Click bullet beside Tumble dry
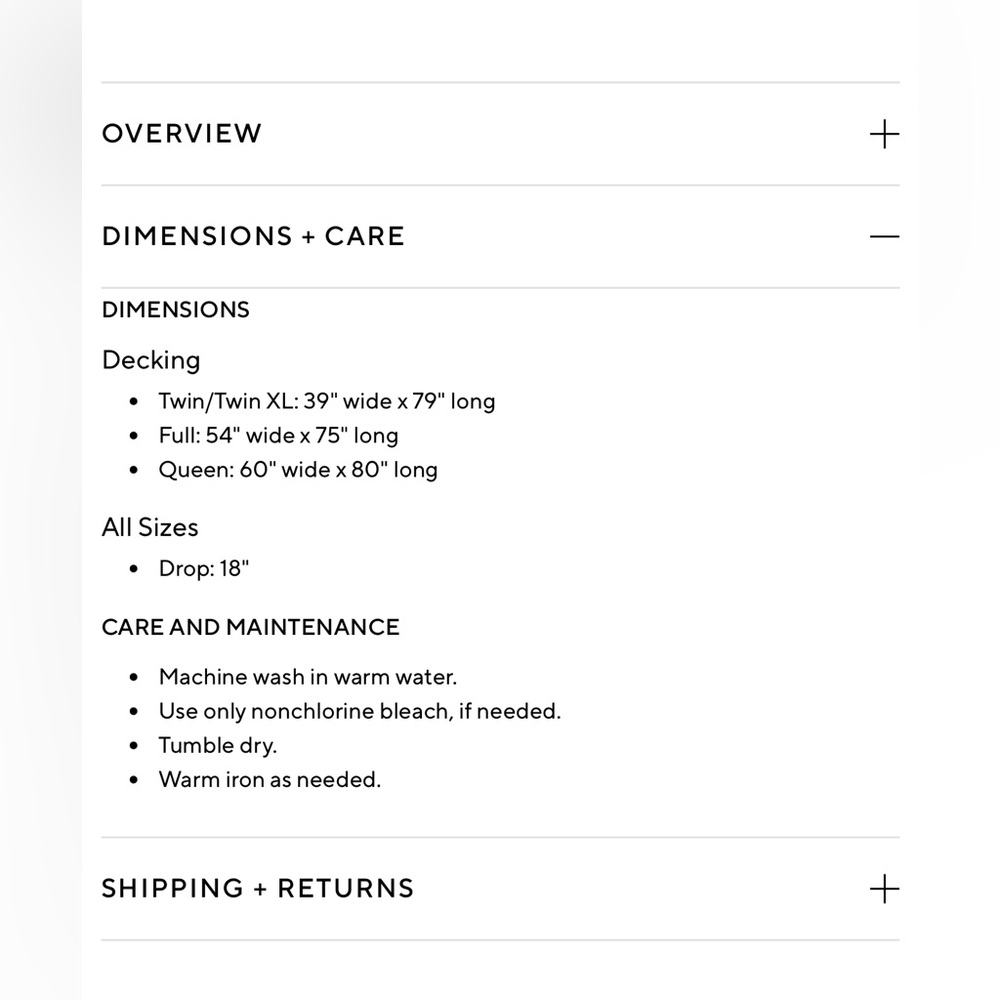Screen dimensions: 1000x1000 pyautogui.click(x=133, y=746)
